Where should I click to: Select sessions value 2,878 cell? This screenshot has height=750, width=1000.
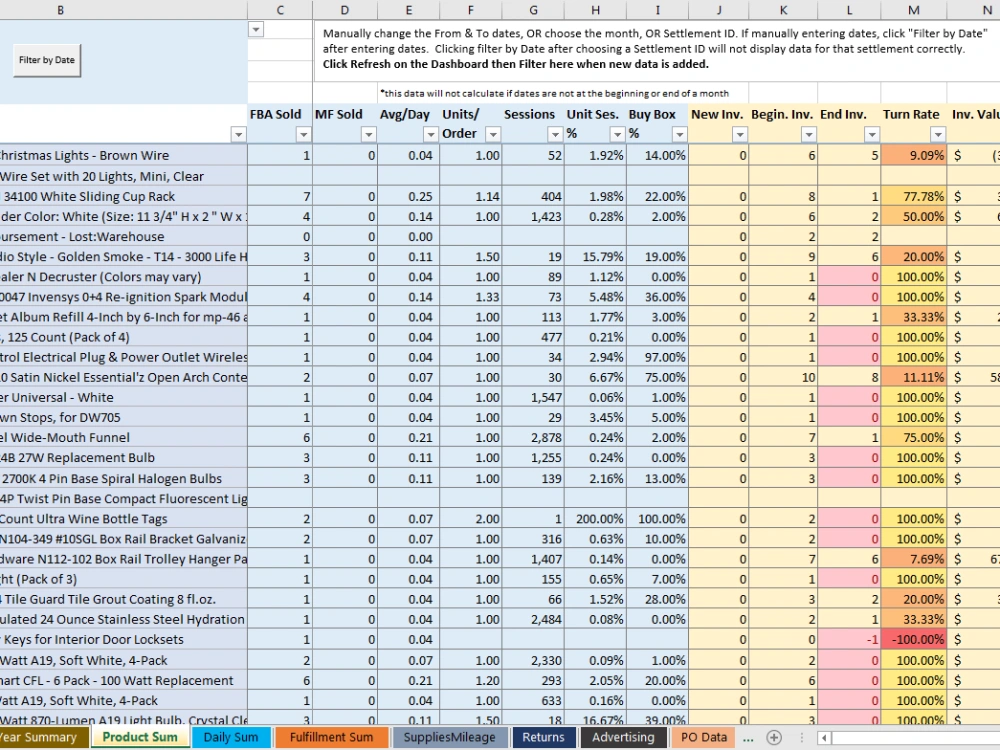(x=533, y=438)
